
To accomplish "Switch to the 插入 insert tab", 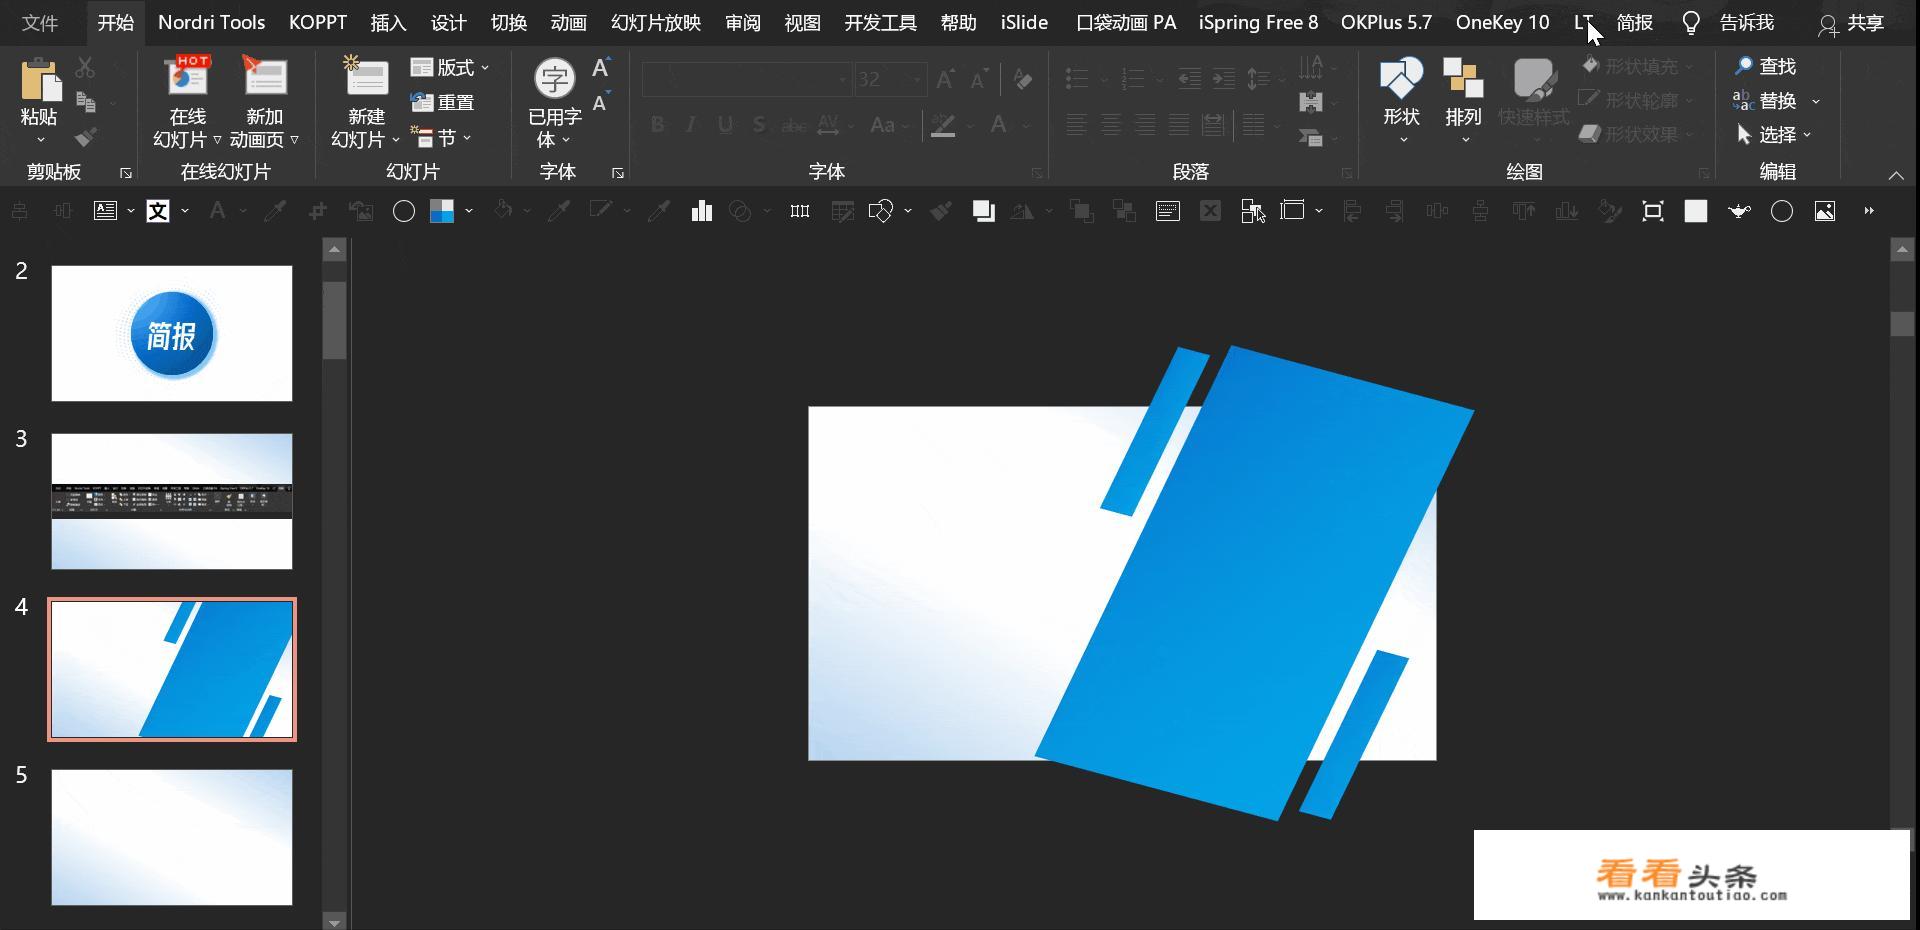I will pos(388,22).
